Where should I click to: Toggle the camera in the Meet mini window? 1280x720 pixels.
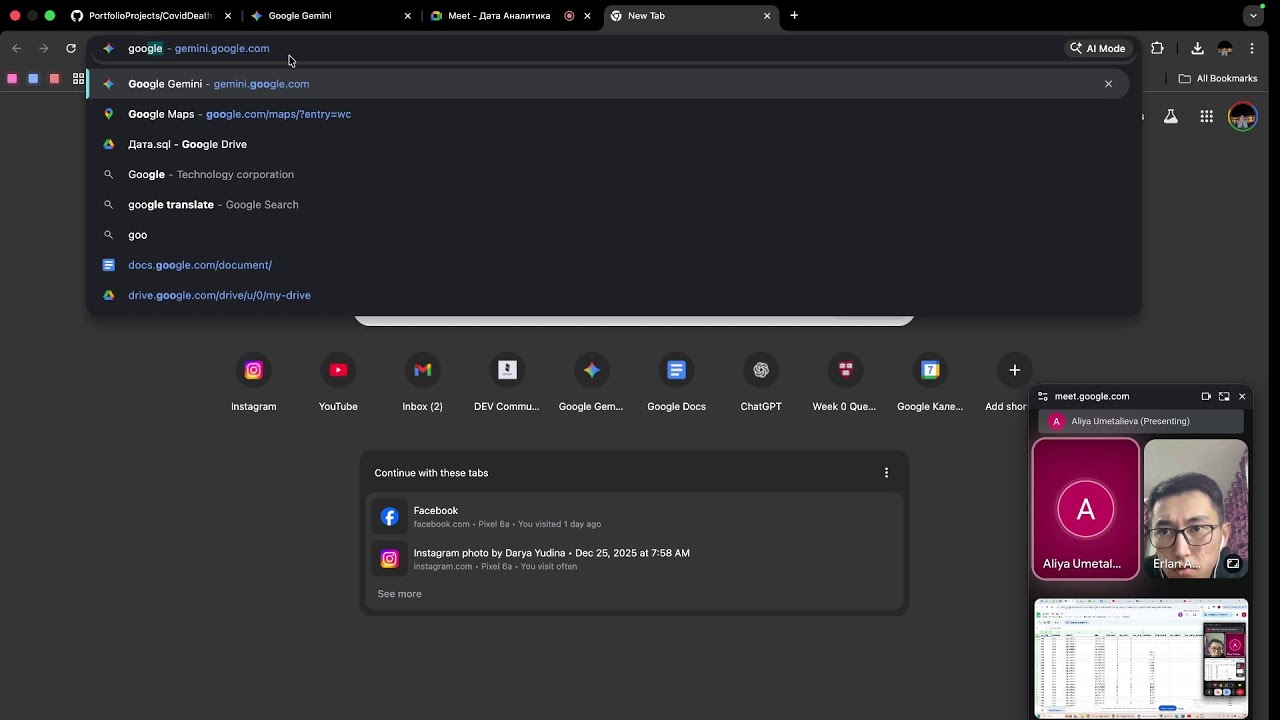coord(1206,396)
